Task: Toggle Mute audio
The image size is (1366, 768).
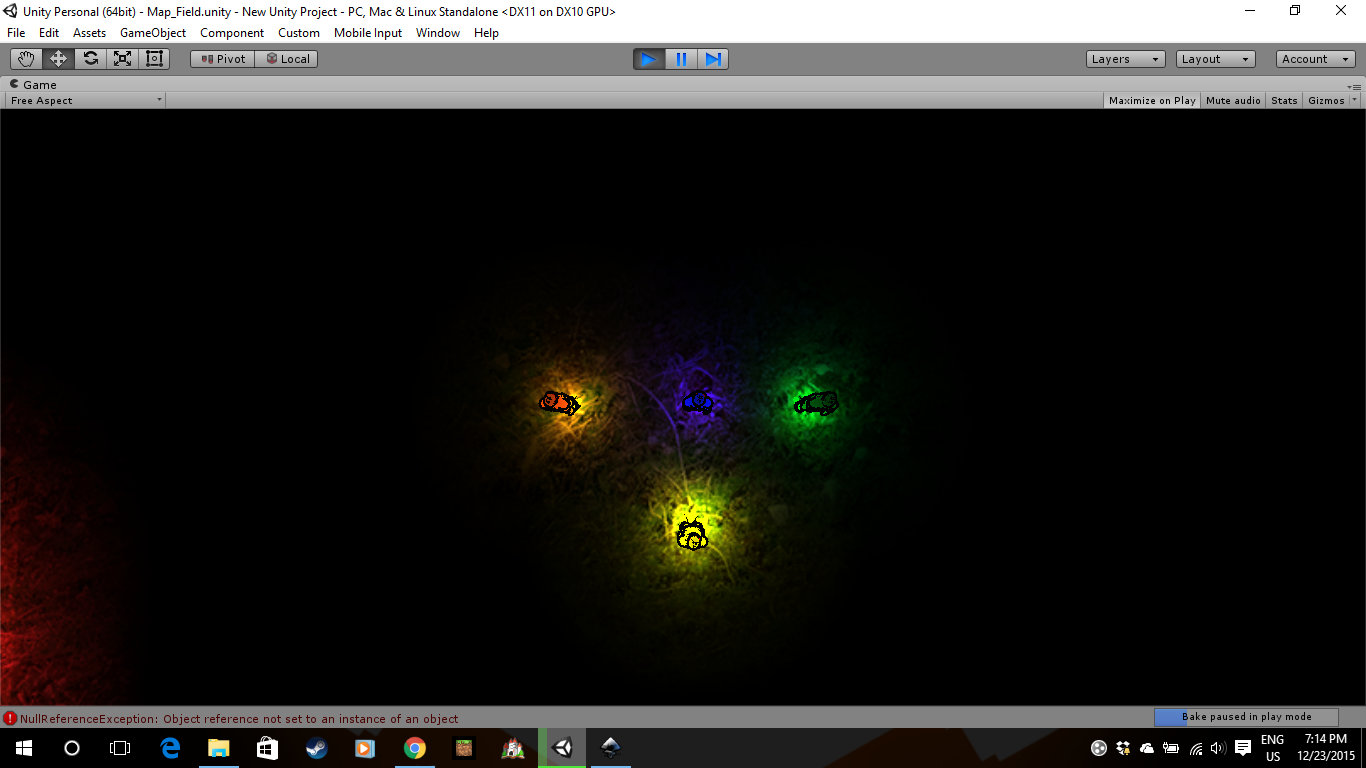Action: (1233, 100)
